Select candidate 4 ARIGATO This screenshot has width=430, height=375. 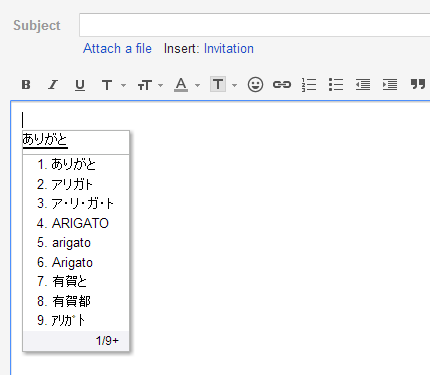[x=76, y=223]
